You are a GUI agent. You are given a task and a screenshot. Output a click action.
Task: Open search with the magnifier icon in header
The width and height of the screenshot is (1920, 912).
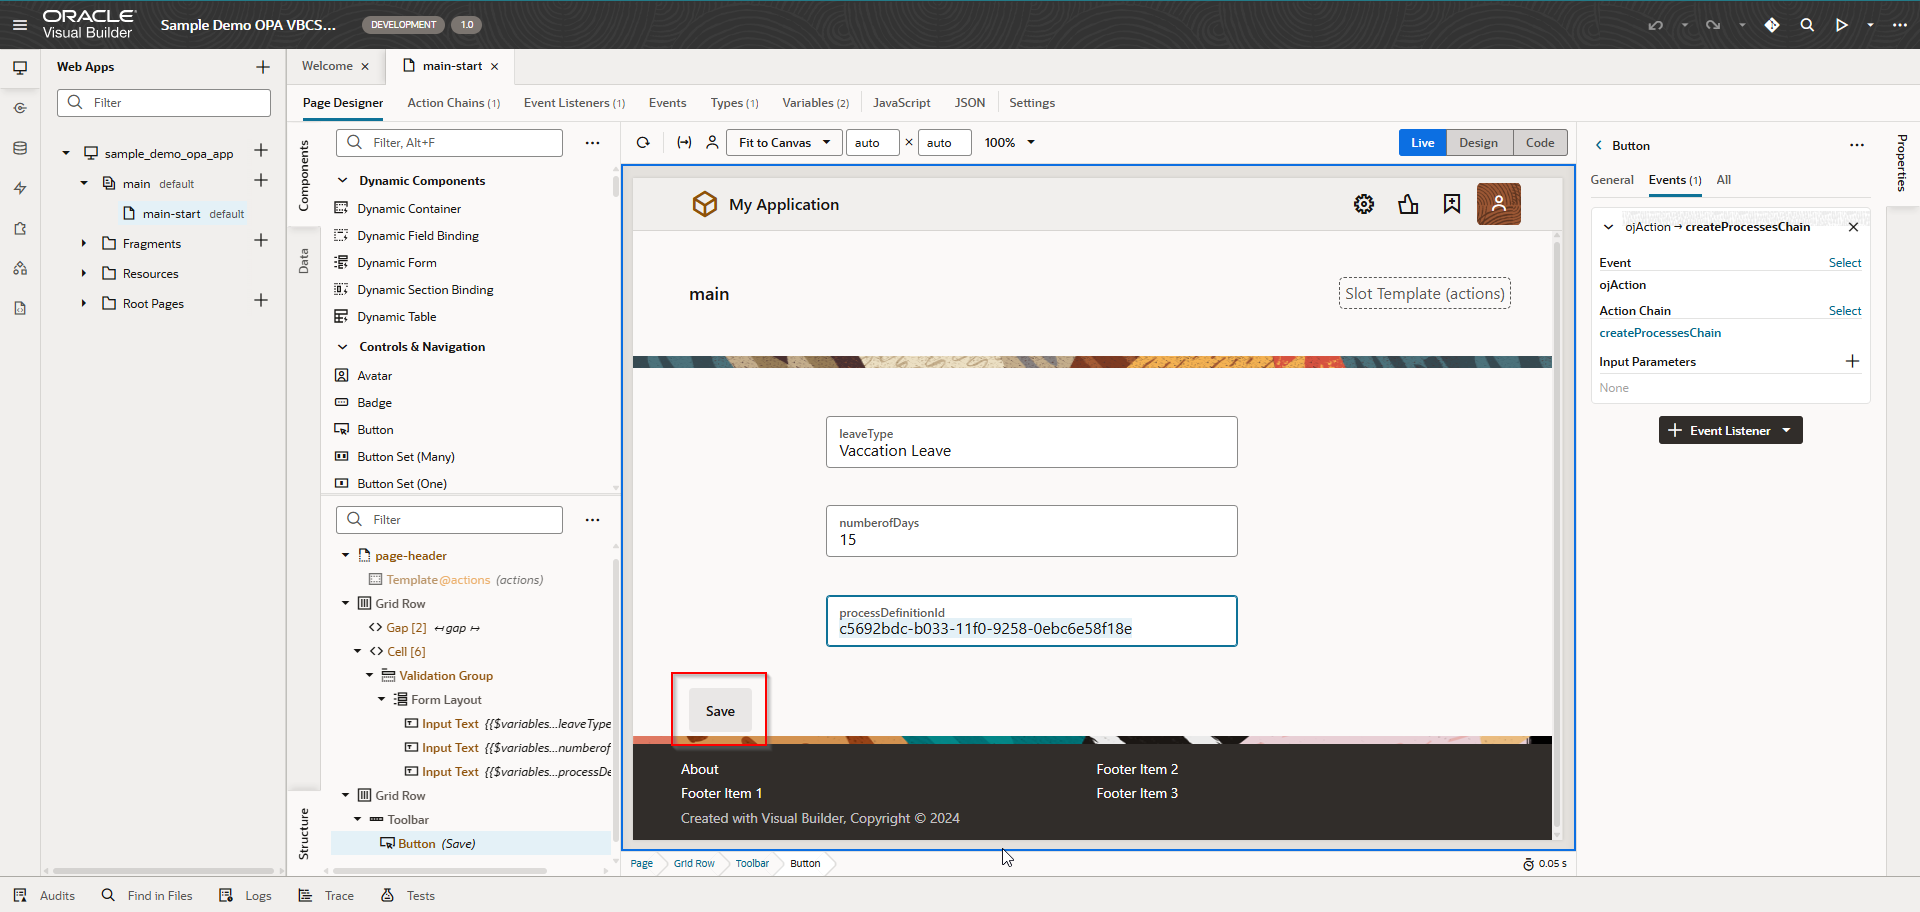coord(1807,24)
